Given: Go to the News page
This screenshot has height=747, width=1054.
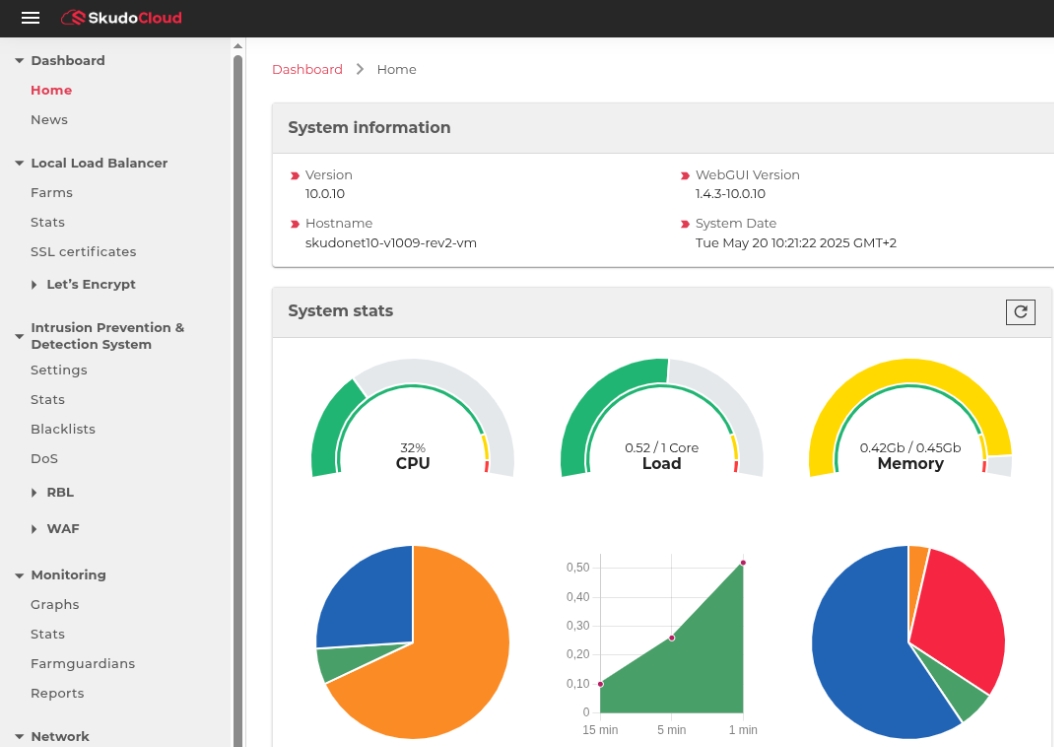Looking at the screenshot, I should pyautogui.click(x=49, y=120).
